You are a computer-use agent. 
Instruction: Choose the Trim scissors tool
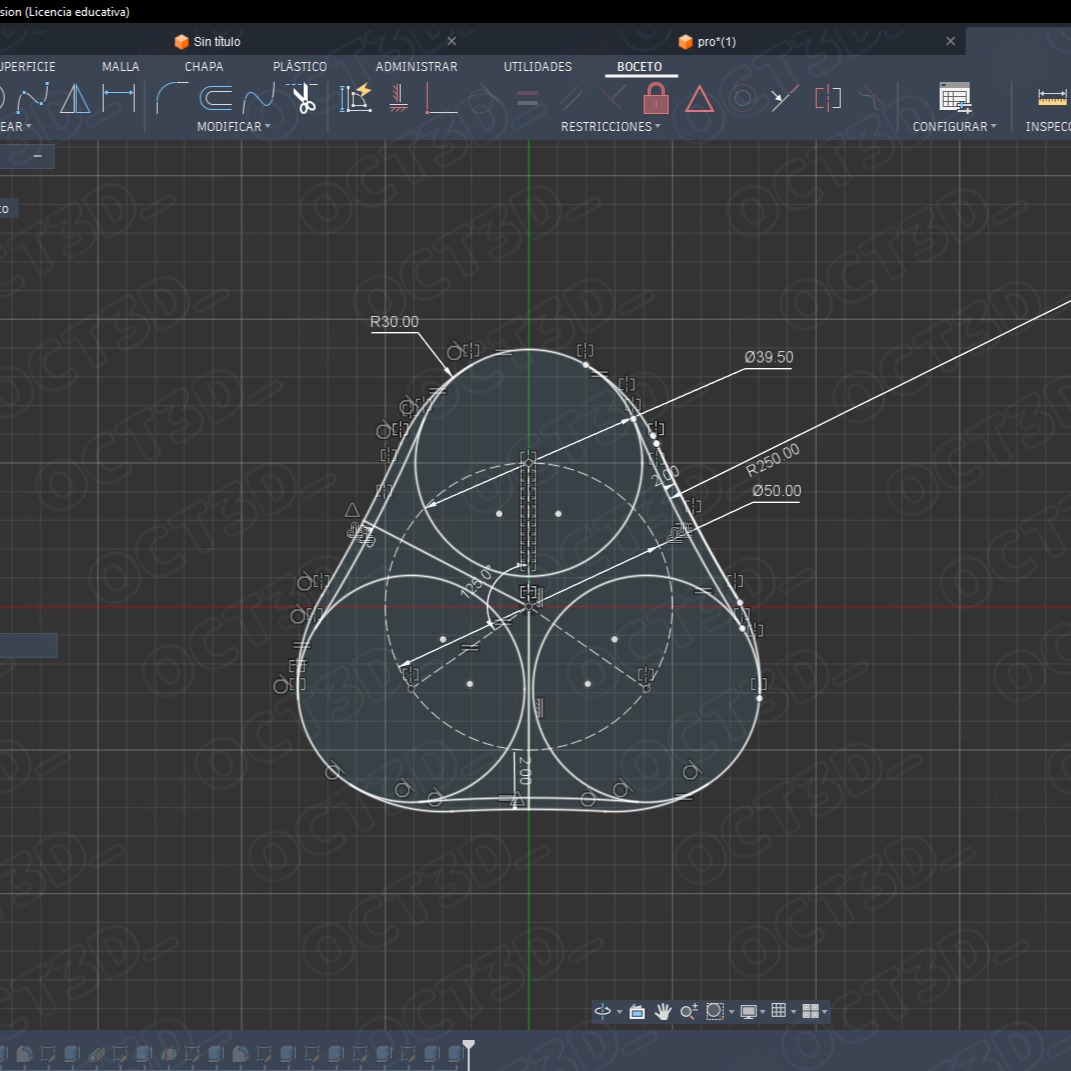coord(303,98)
